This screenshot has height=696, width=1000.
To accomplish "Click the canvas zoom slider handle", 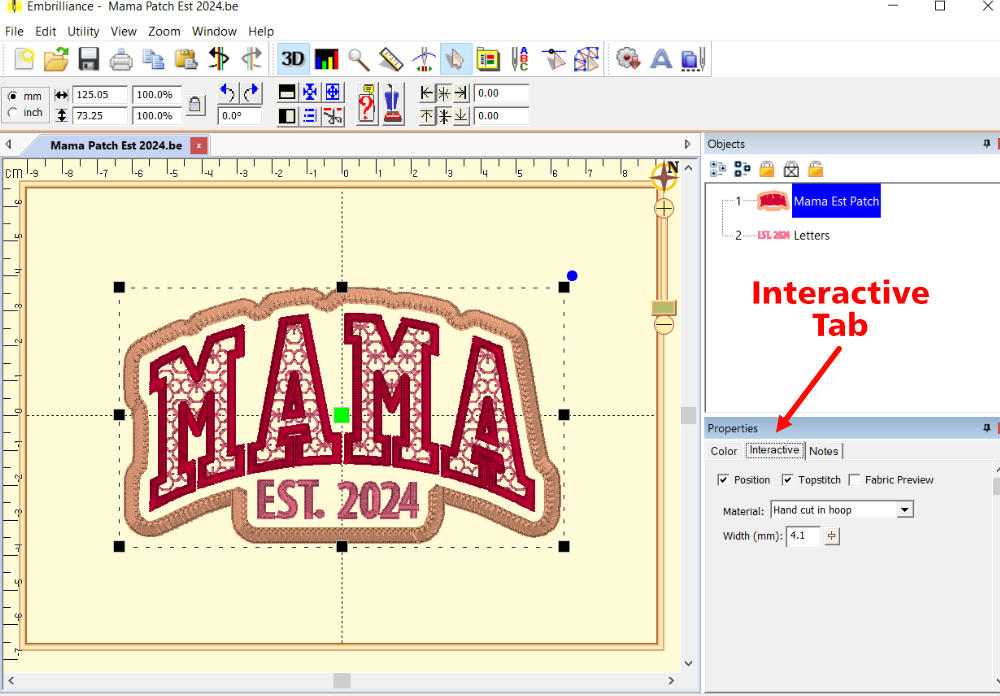I will pyautogui.click(x=664, y=307).
